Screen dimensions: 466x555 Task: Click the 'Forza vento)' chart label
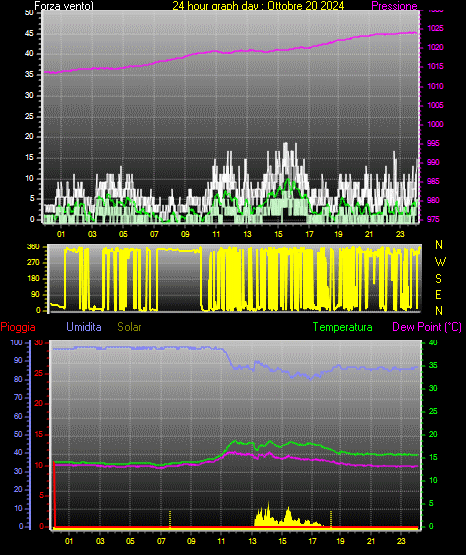point(64,6)
